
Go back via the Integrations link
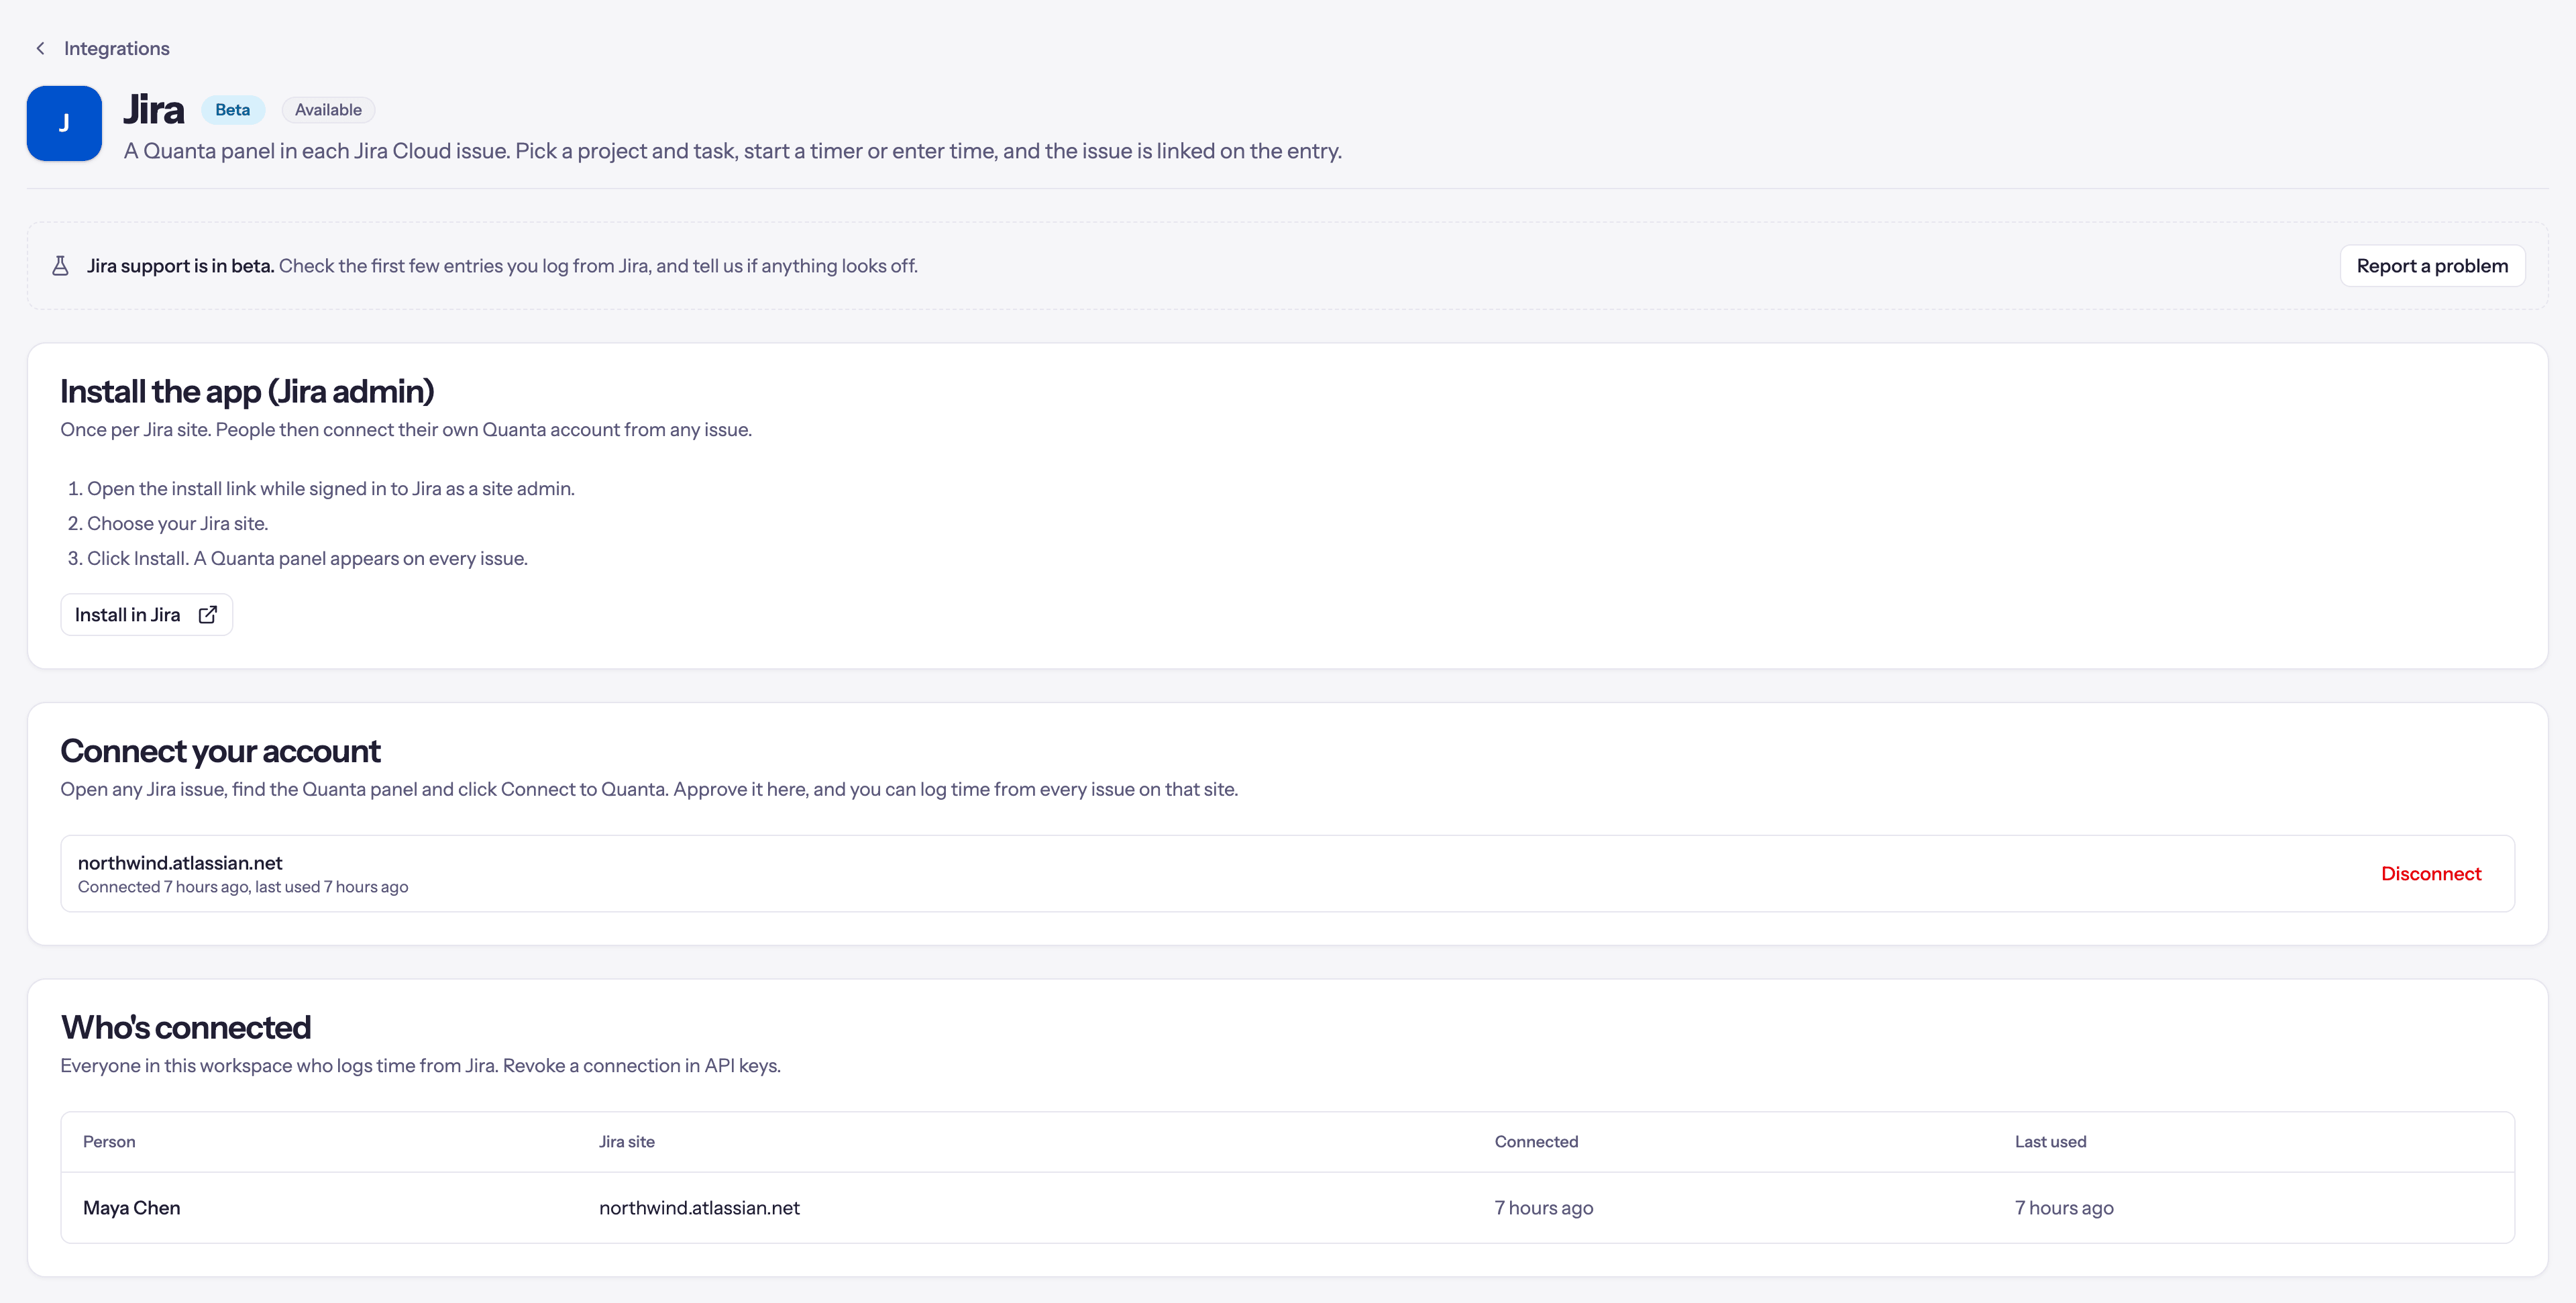pos(116,48)
